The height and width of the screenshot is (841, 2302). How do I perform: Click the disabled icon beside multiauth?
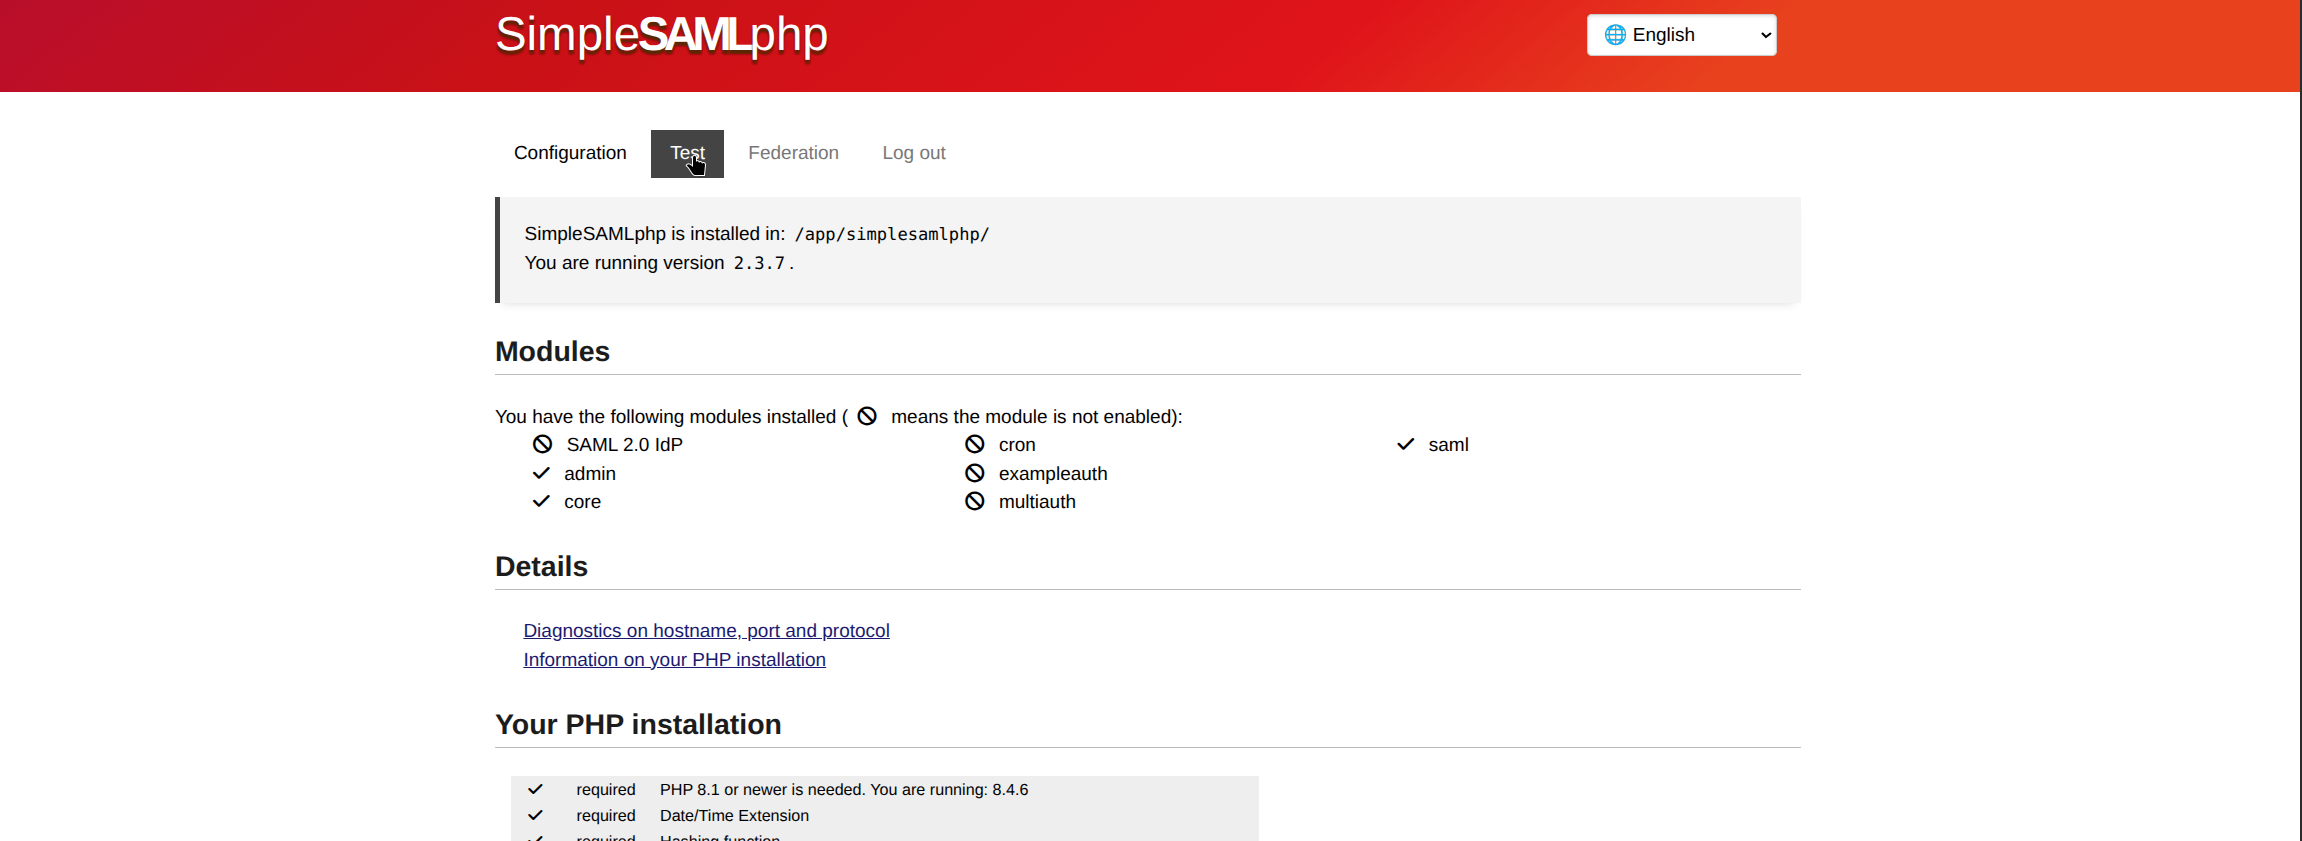point(974,501)
